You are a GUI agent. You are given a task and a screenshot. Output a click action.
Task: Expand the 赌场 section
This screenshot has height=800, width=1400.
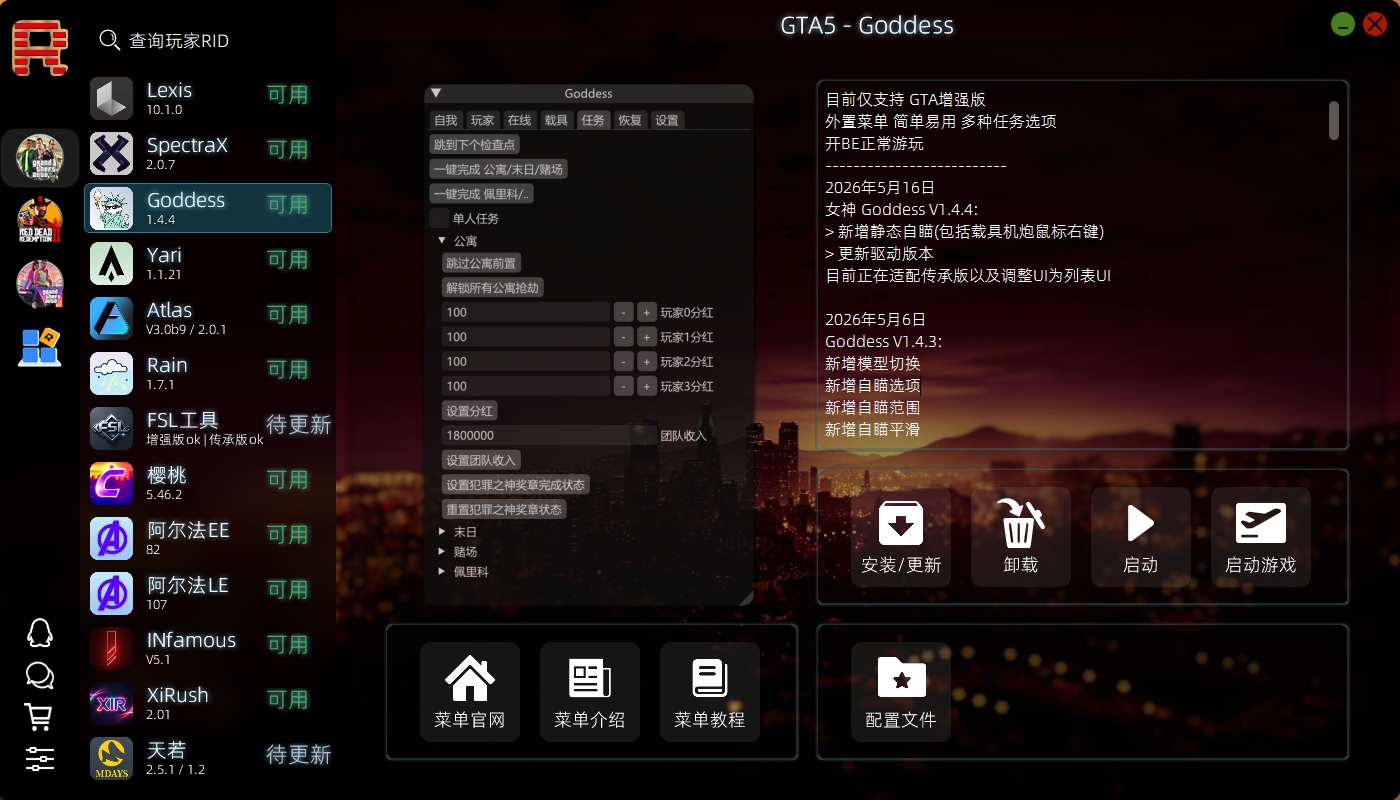[442, 551]
